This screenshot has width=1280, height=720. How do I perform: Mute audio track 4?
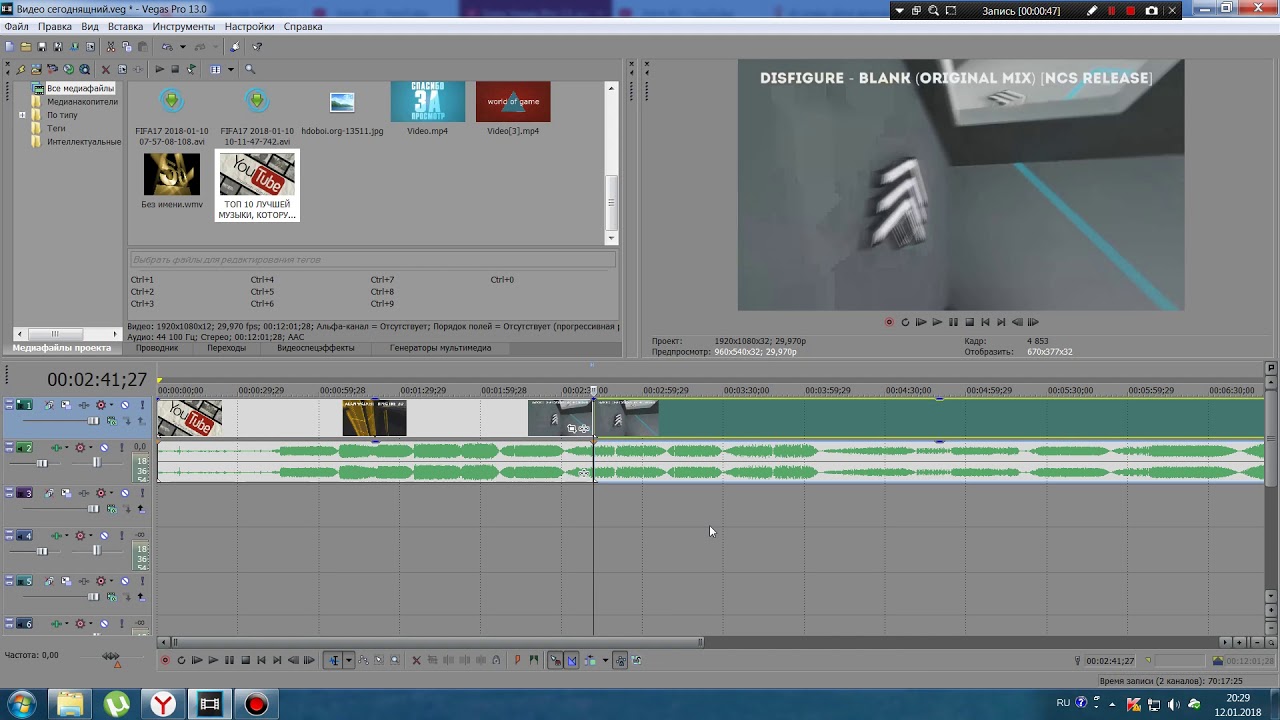tap(104, 536)
